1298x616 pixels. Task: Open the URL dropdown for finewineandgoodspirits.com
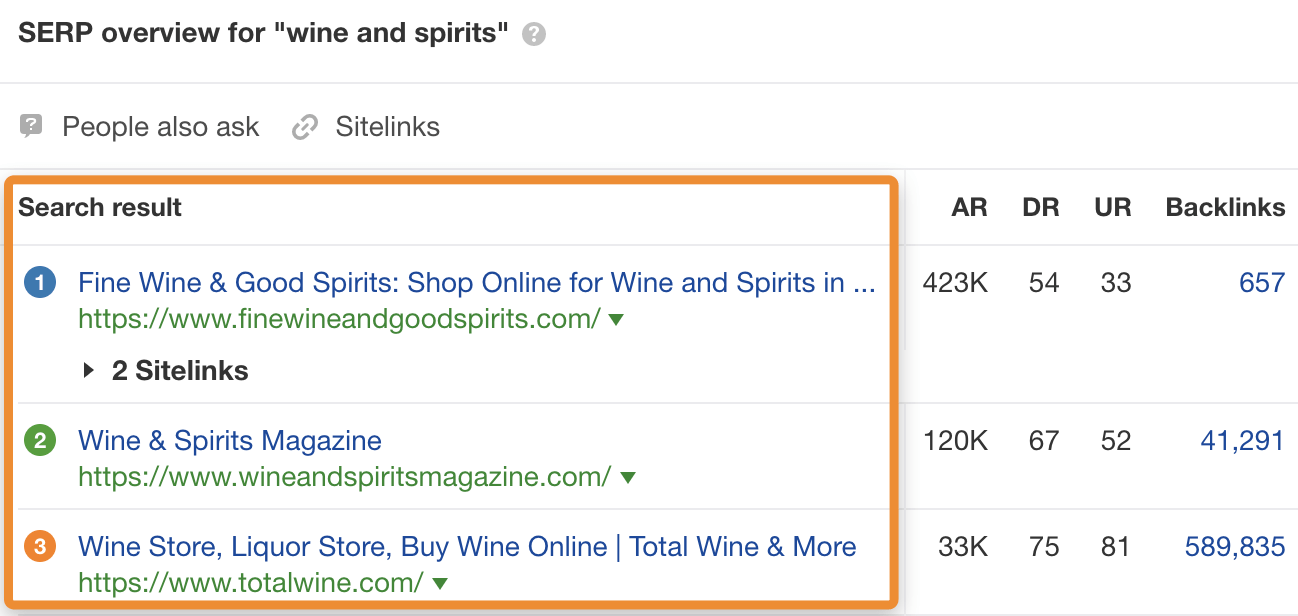point(616,319)
